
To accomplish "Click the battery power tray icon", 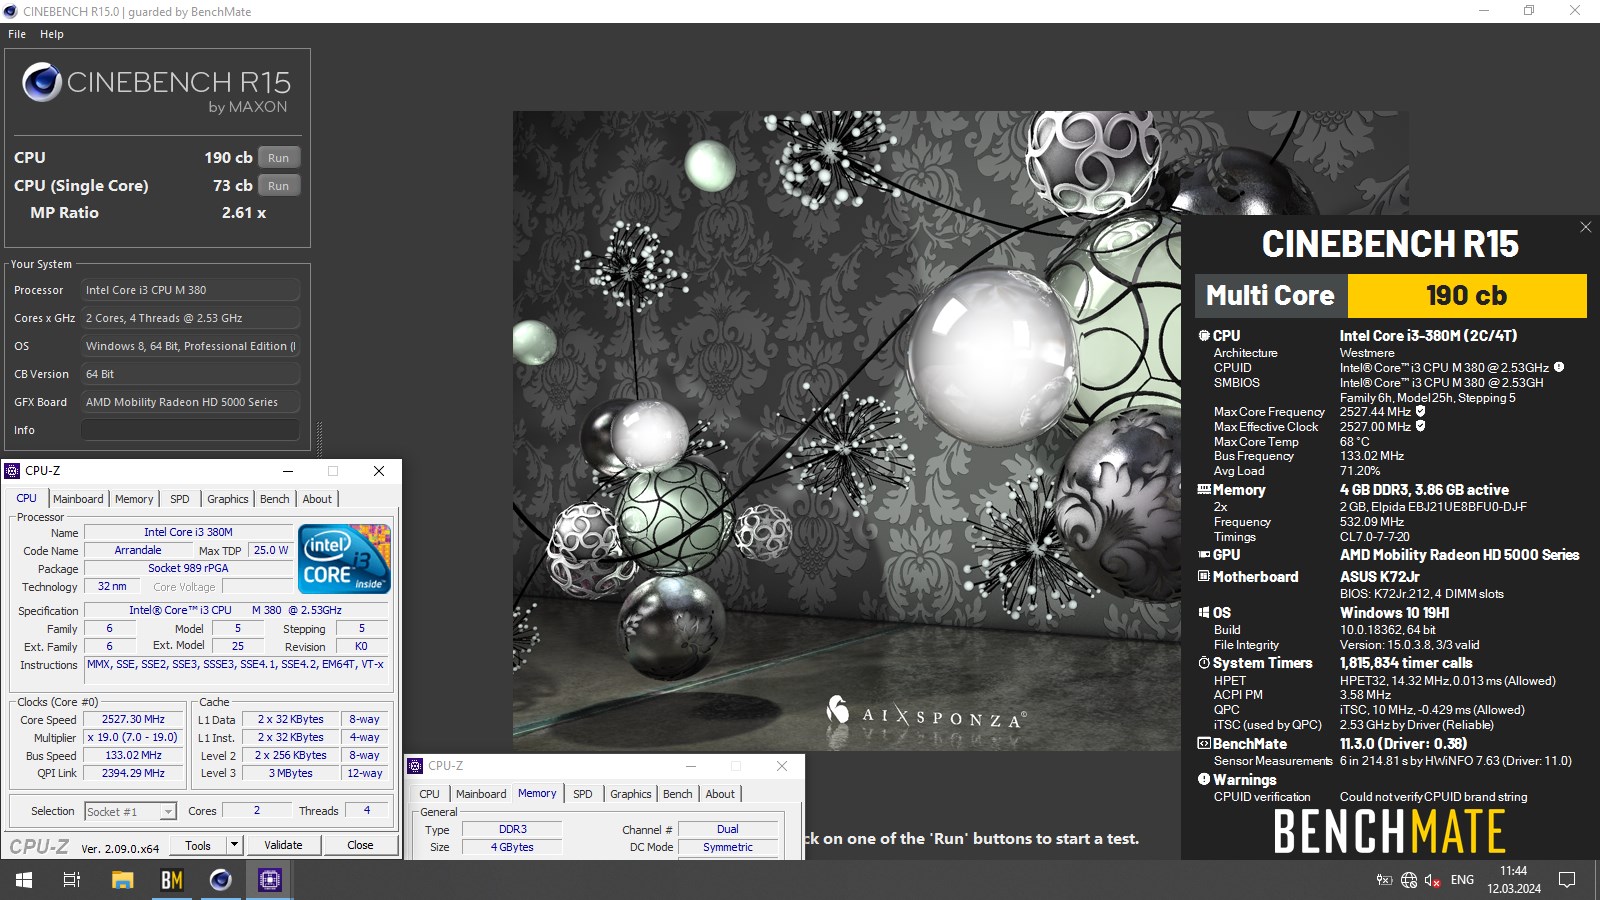I will [x=1384, y=880].
